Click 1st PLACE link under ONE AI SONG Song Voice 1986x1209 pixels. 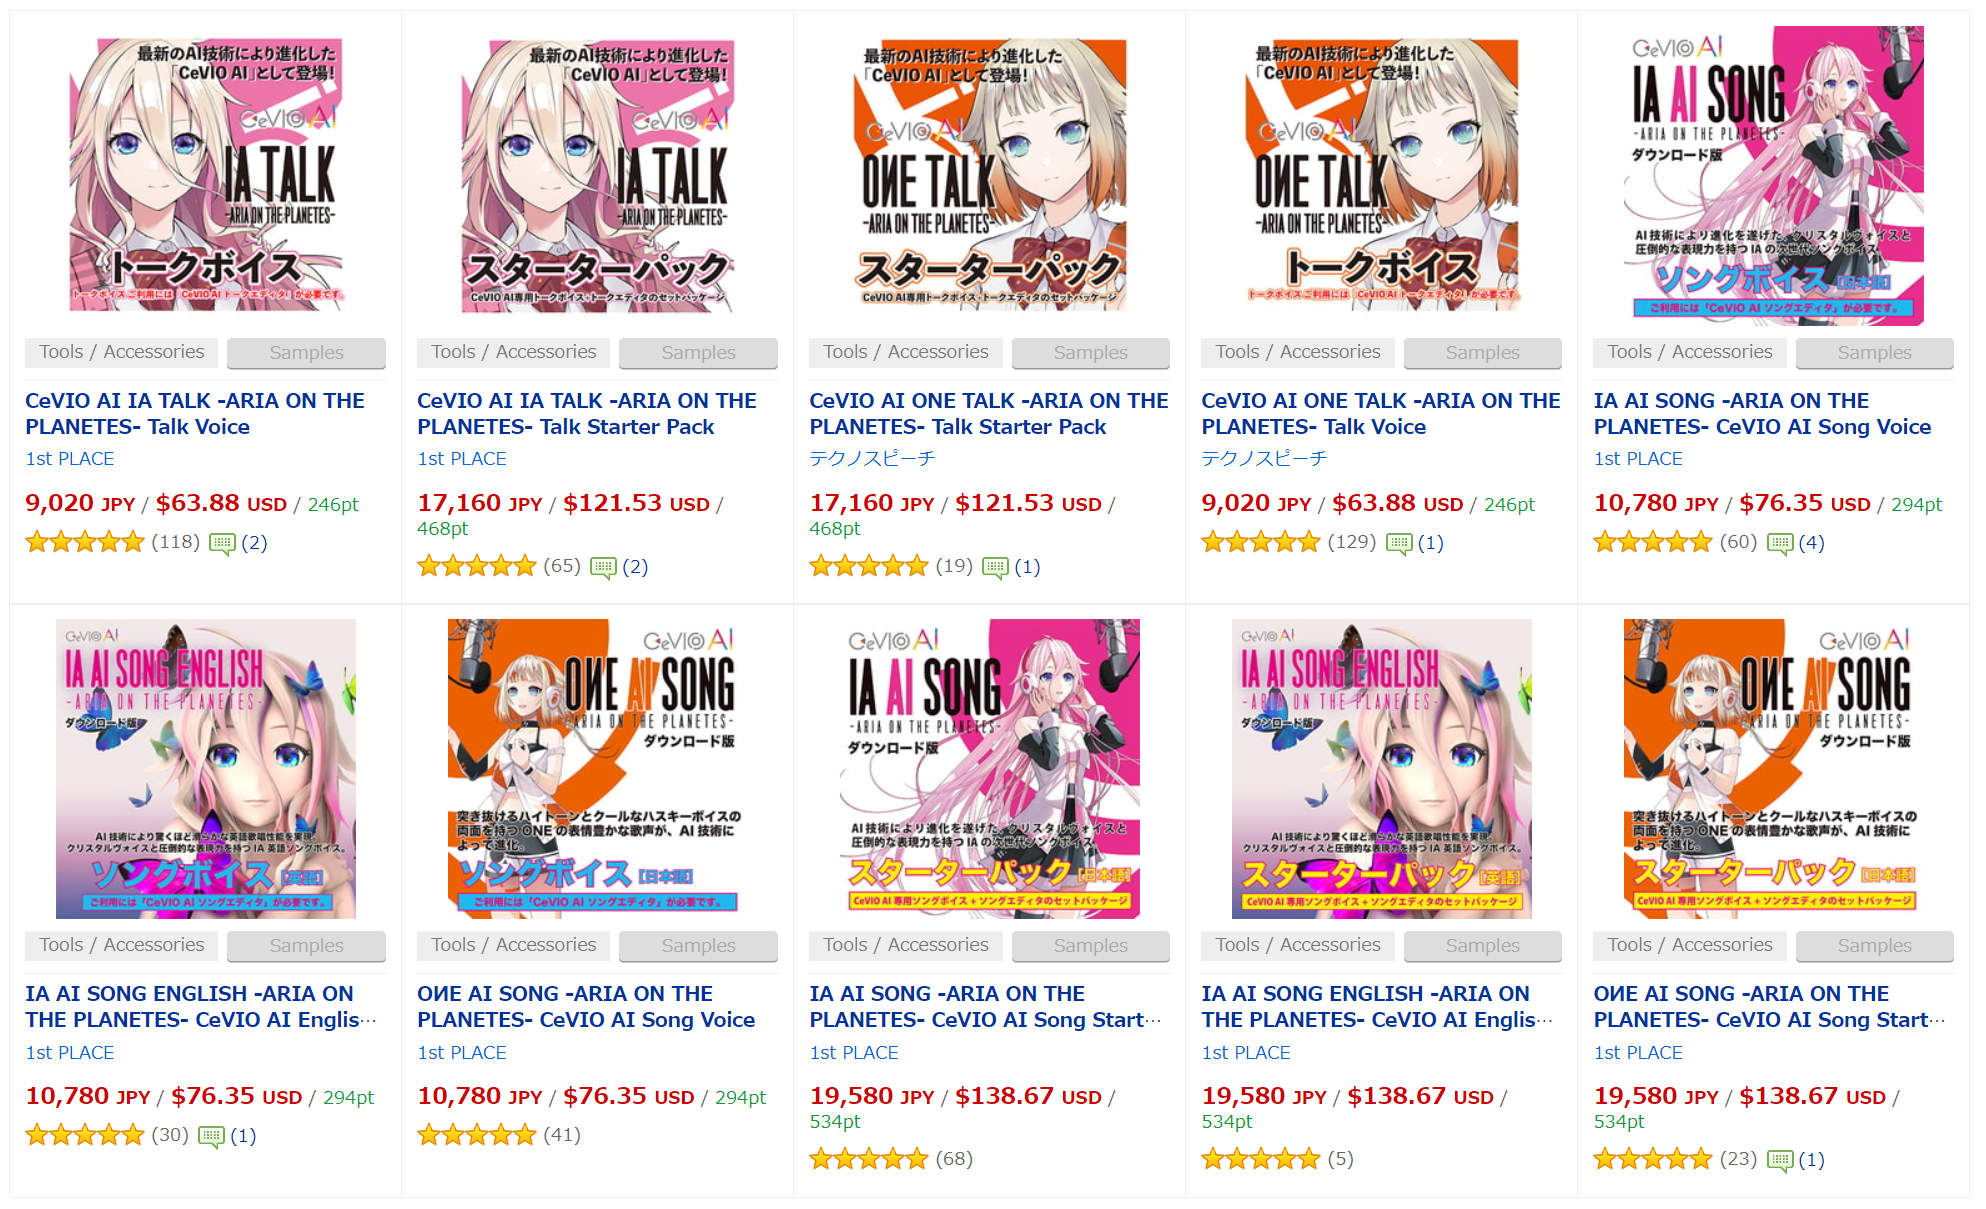point(462,1052)
